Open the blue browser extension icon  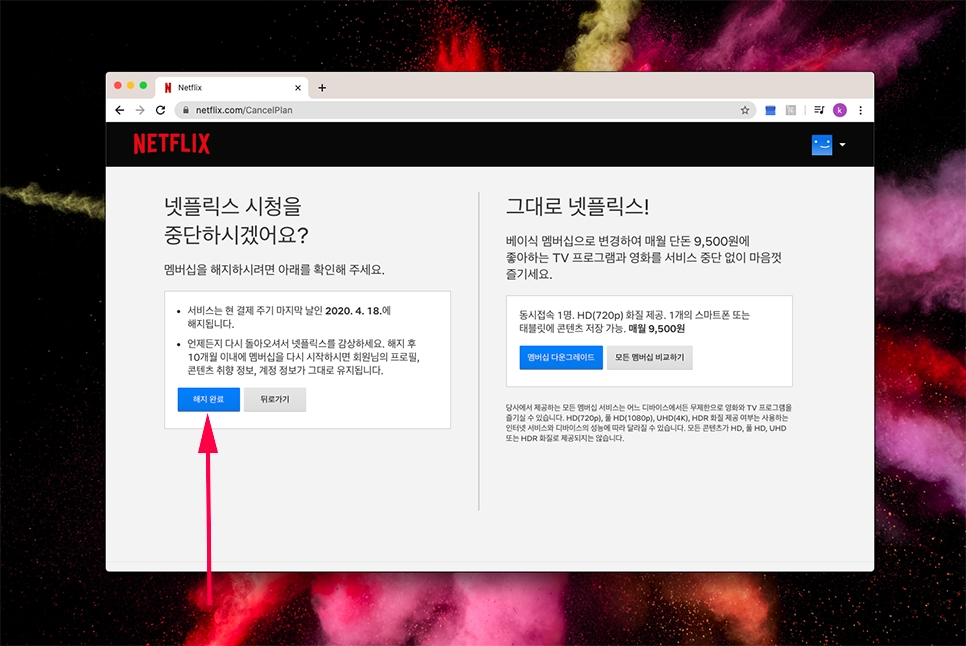[x=770, y=110]
